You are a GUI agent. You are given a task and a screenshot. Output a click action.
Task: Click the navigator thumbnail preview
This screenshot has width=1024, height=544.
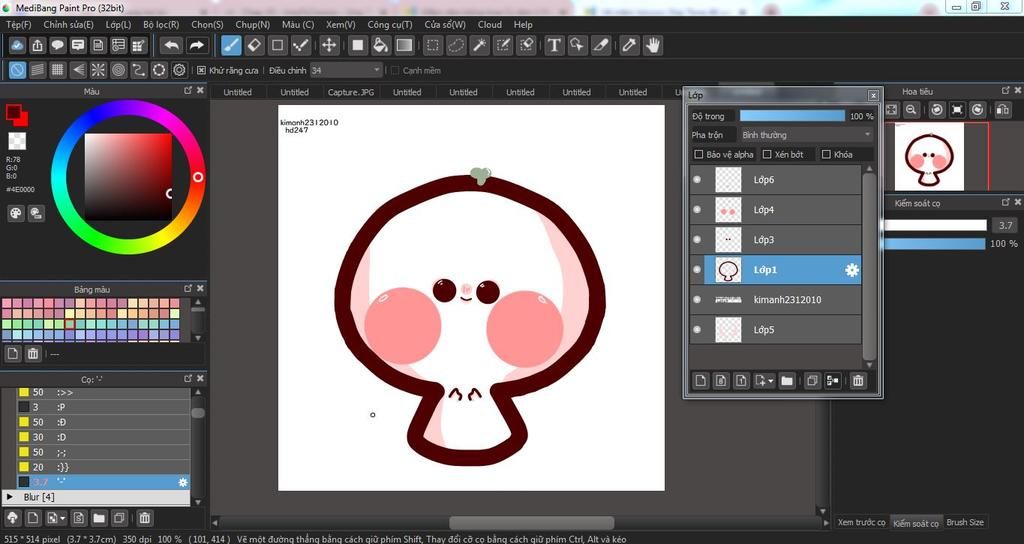(929, 157)
